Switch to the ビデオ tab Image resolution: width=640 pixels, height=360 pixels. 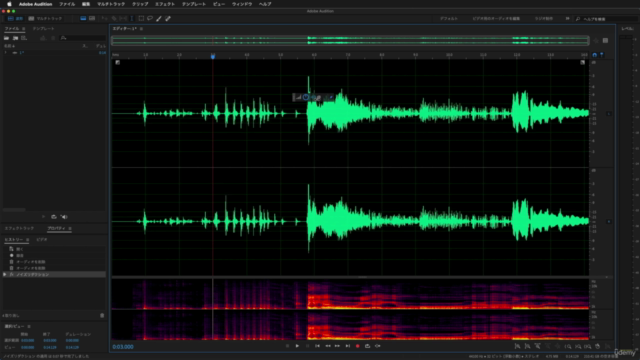coord(42,240)
